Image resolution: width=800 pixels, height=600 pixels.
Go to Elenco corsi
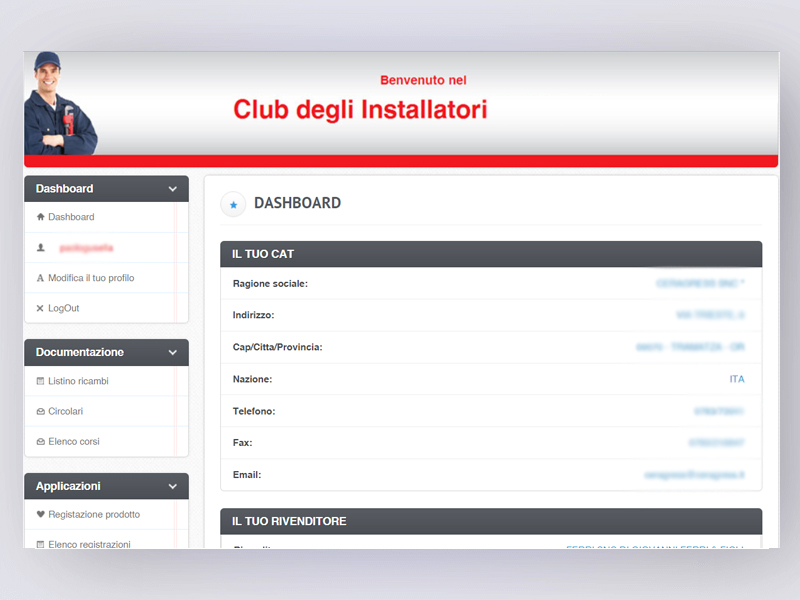coord(74,441)
